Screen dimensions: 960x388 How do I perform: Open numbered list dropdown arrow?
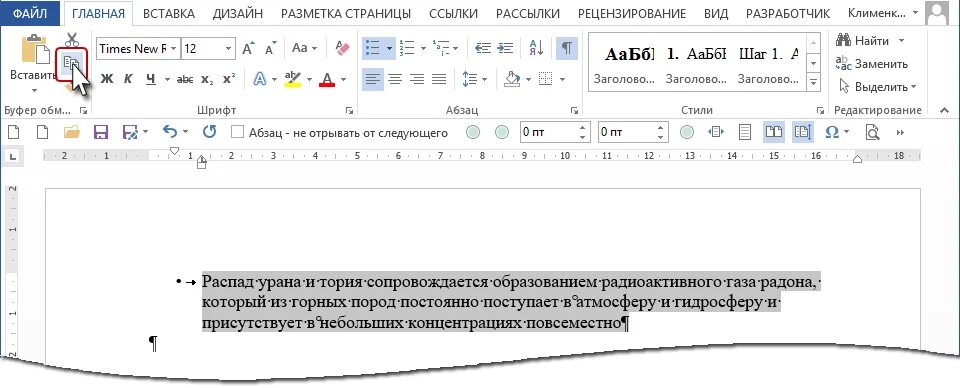pyautogui.click(x=423, y=48)
